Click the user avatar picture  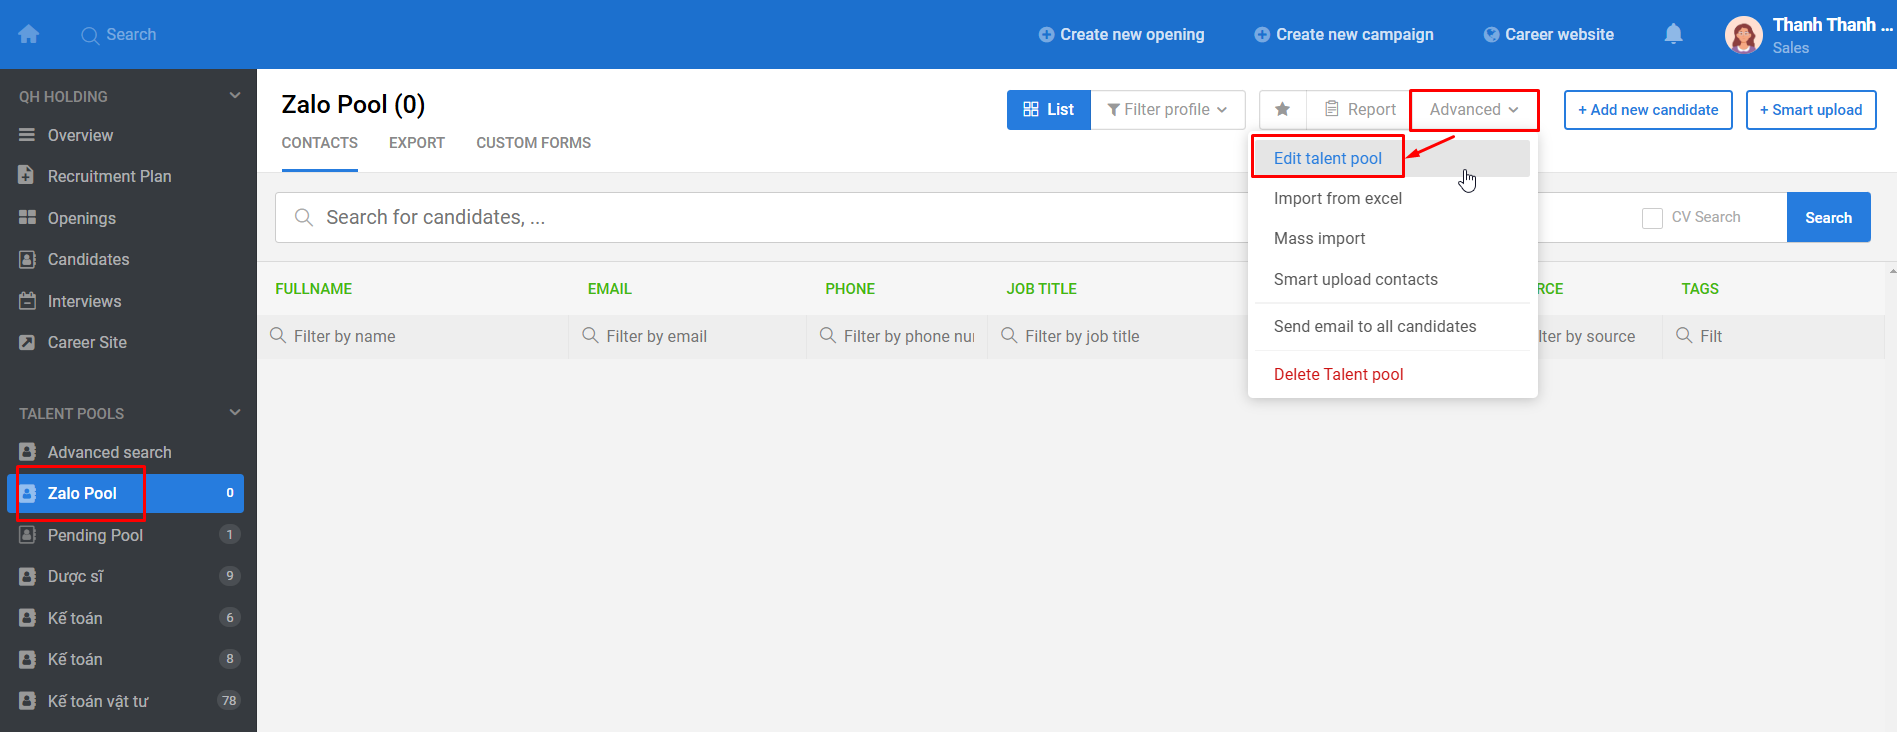tap(1743, 35)
